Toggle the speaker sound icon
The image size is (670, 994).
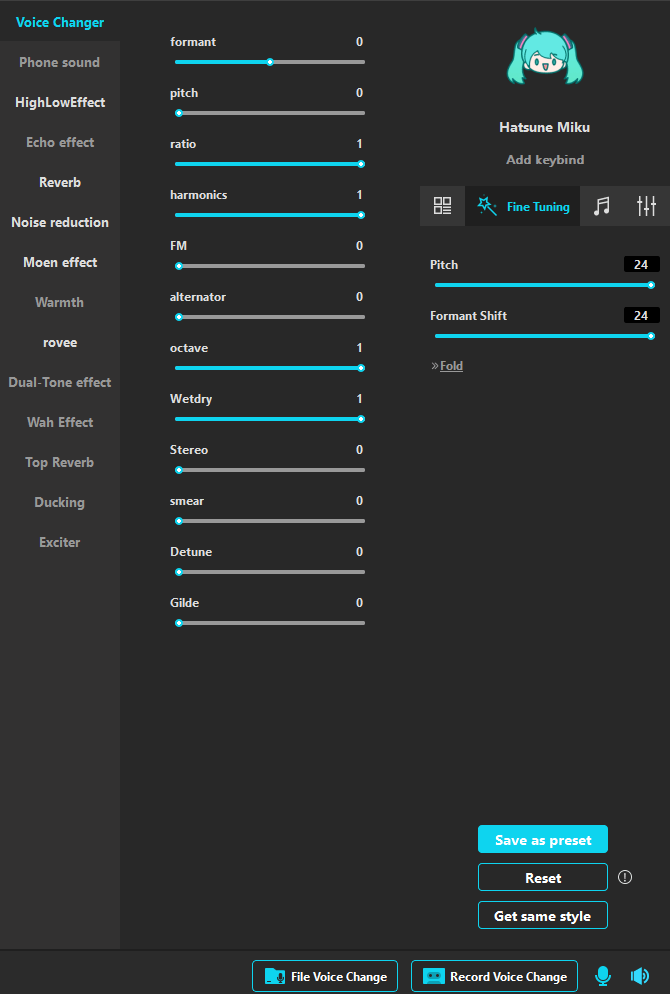pyautogui.click(x=640, y=976)
